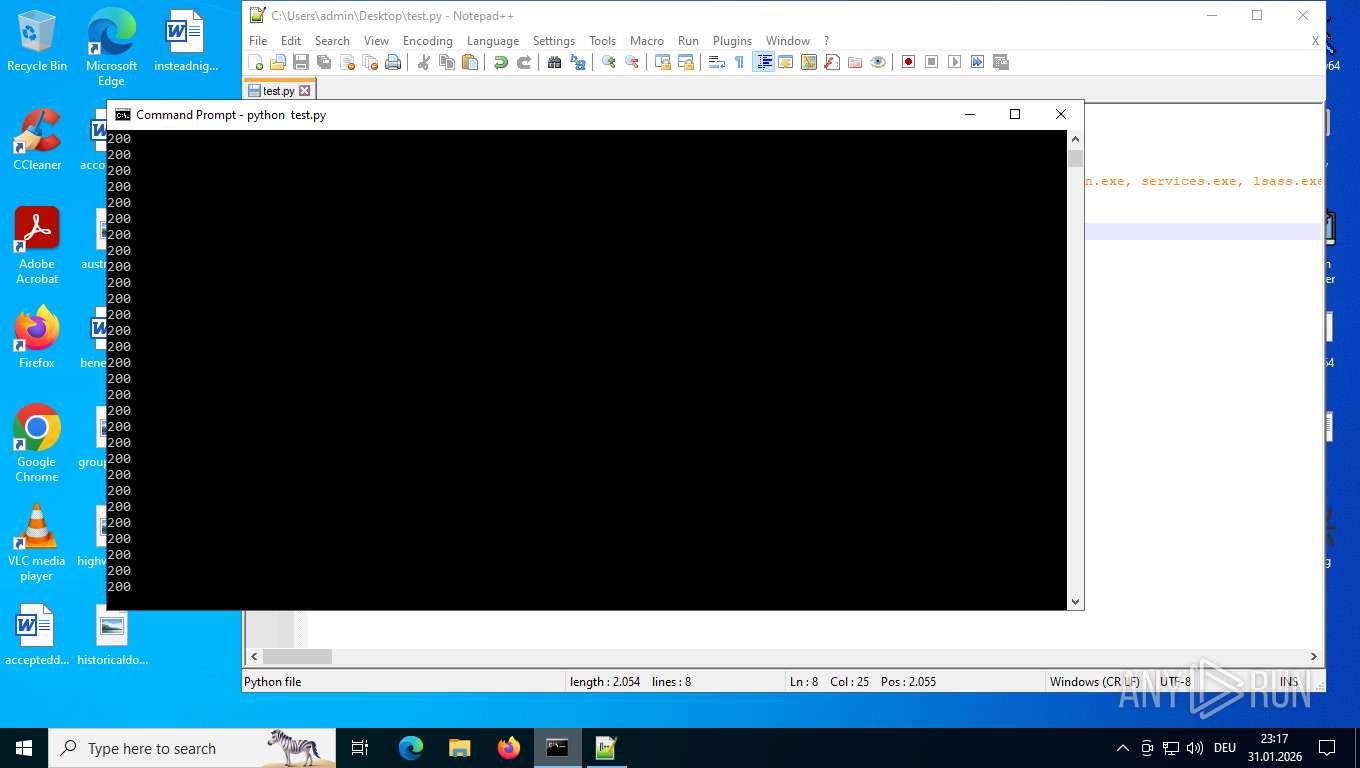Click the Copy toolbar icon
The width and height of the screenshot is (1360, 768).
pos(447,62)
